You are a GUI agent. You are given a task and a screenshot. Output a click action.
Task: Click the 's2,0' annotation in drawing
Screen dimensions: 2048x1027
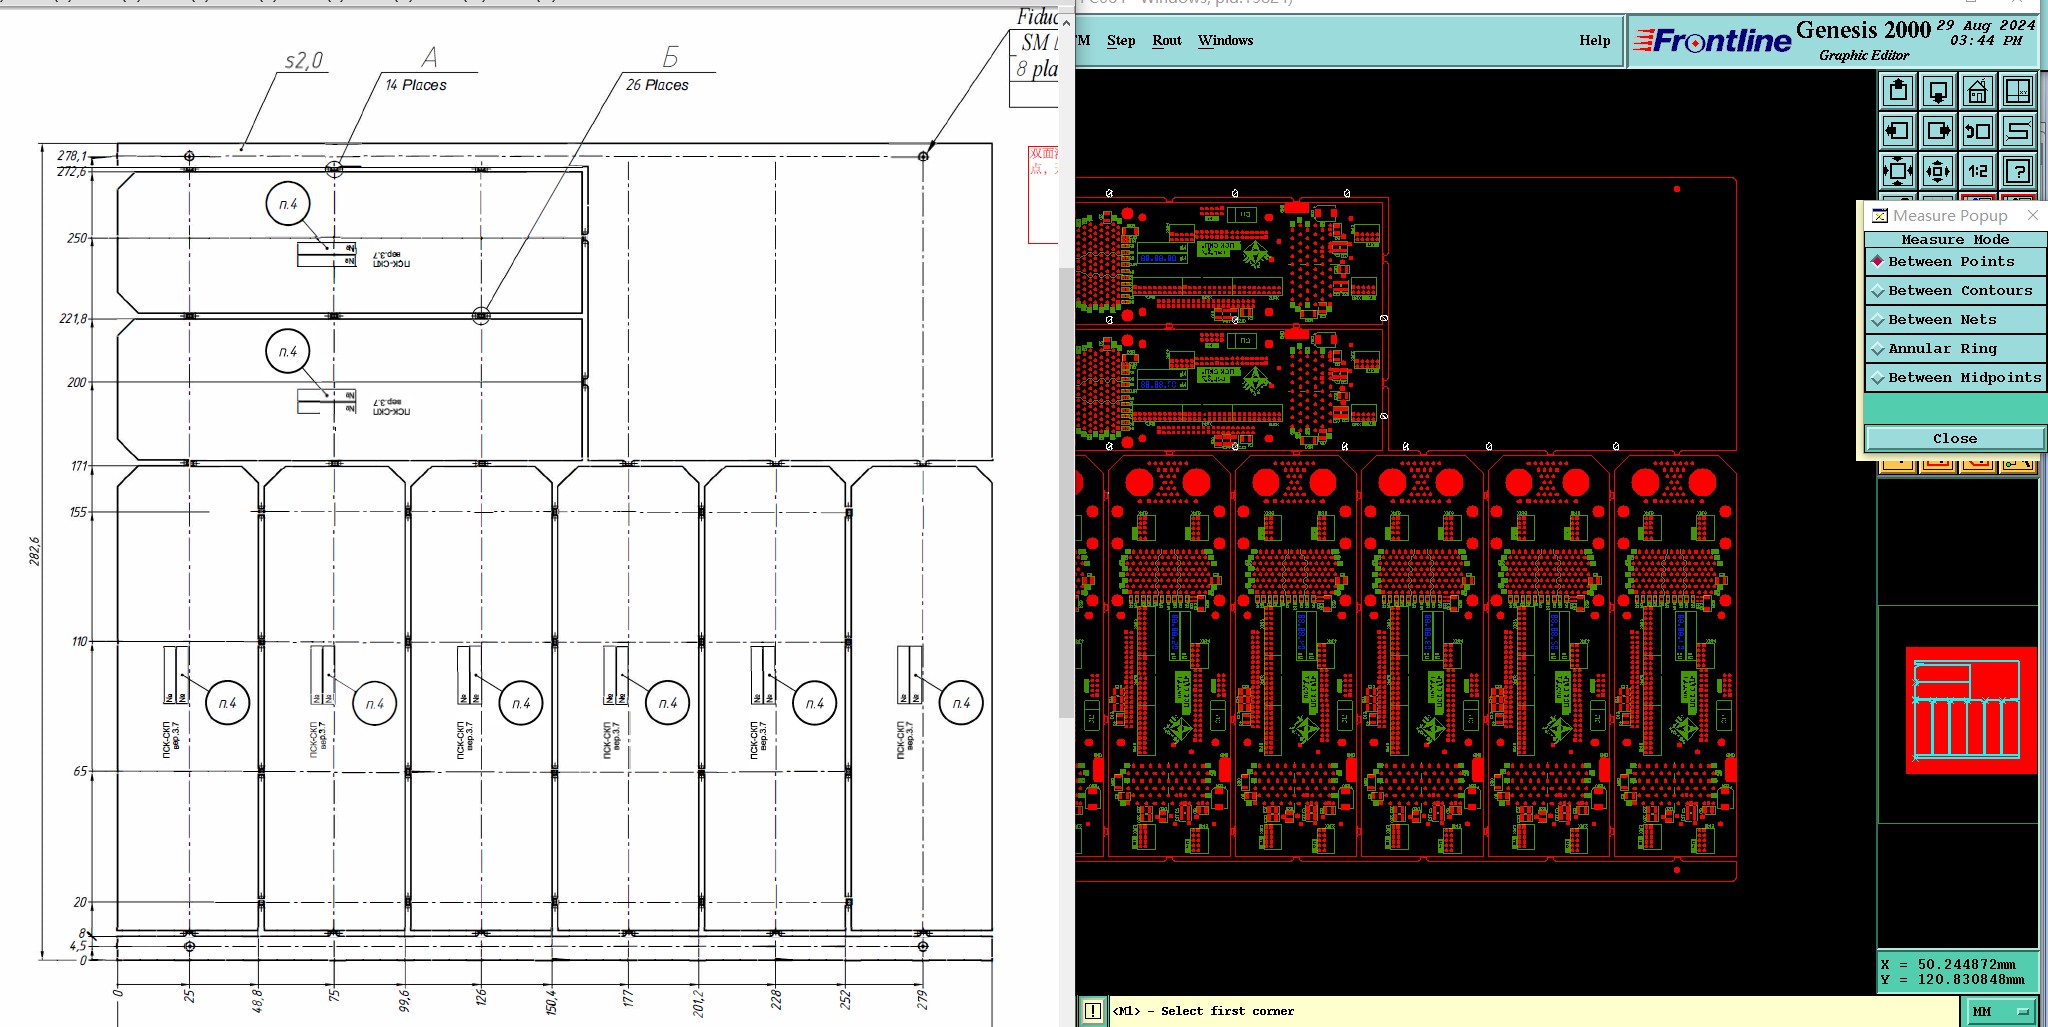click(x=304, y=60)
